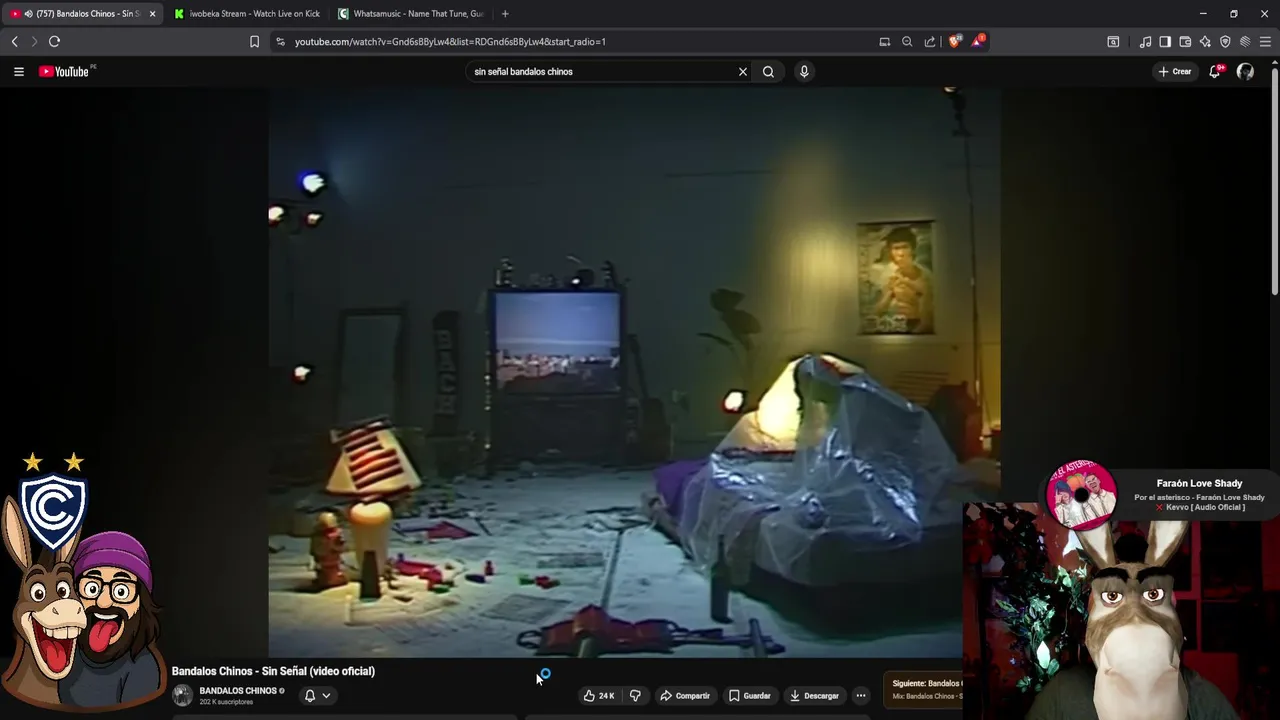Switch to Bandalos Chinos YouTube tab
Image resolution: width=1280 pixels, height=720 pixels.
click(x=84, y=14)
